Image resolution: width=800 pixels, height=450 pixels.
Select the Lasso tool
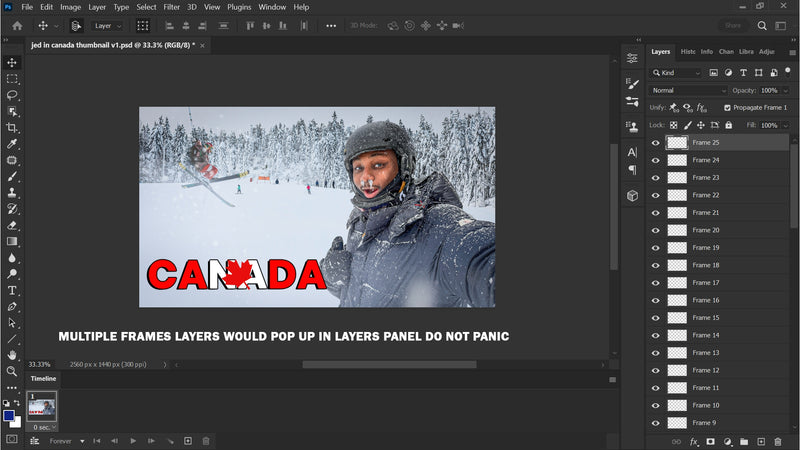click(x=12, y=95)
